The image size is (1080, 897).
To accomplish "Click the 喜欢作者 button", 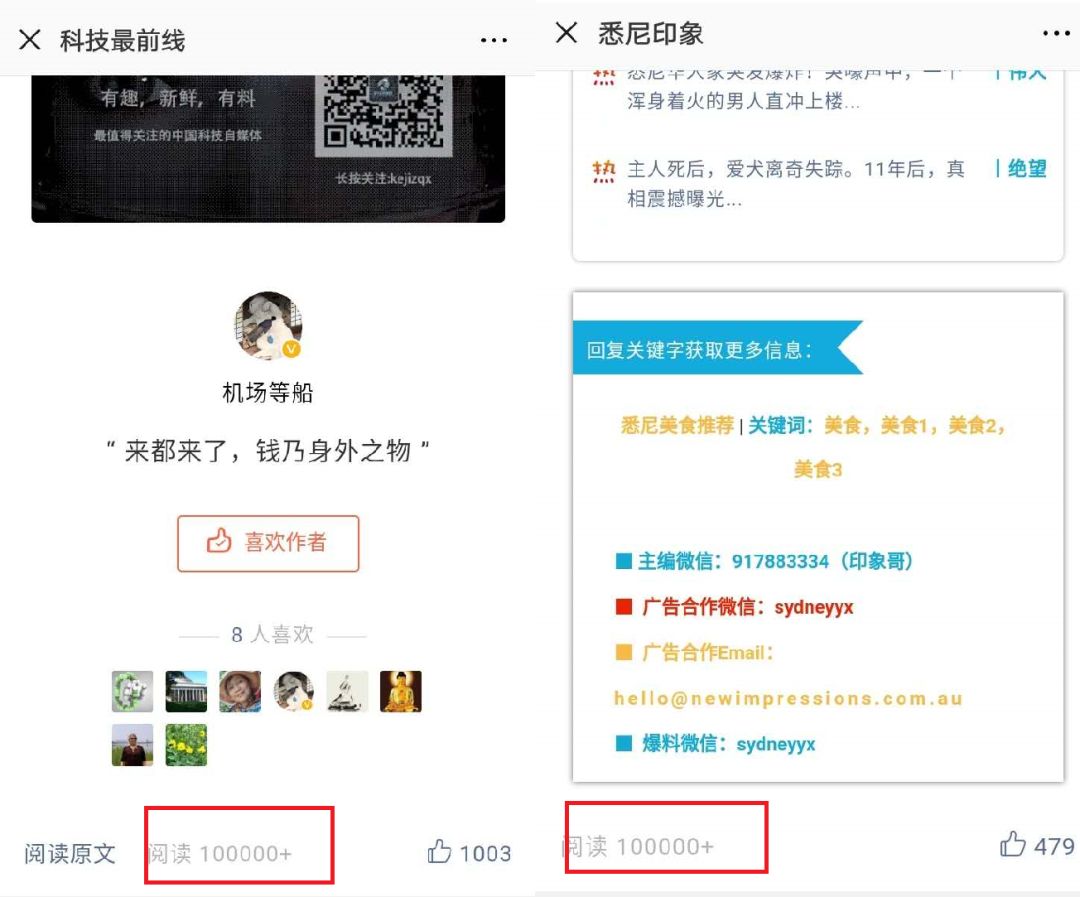I will point(268,543).
